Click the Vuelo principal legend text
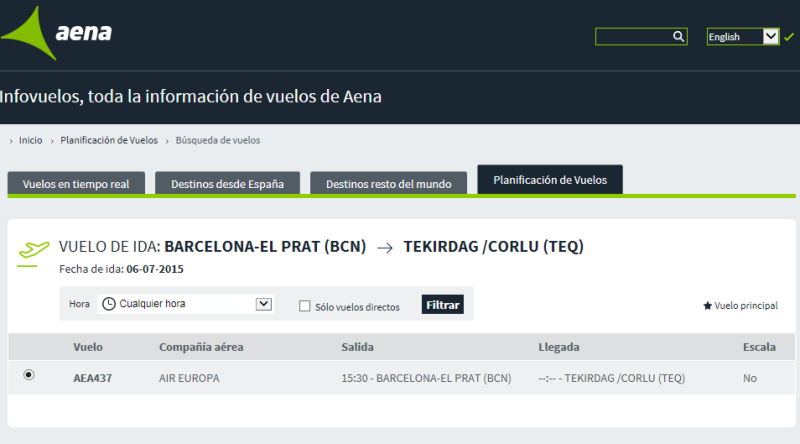 (746, 306)
